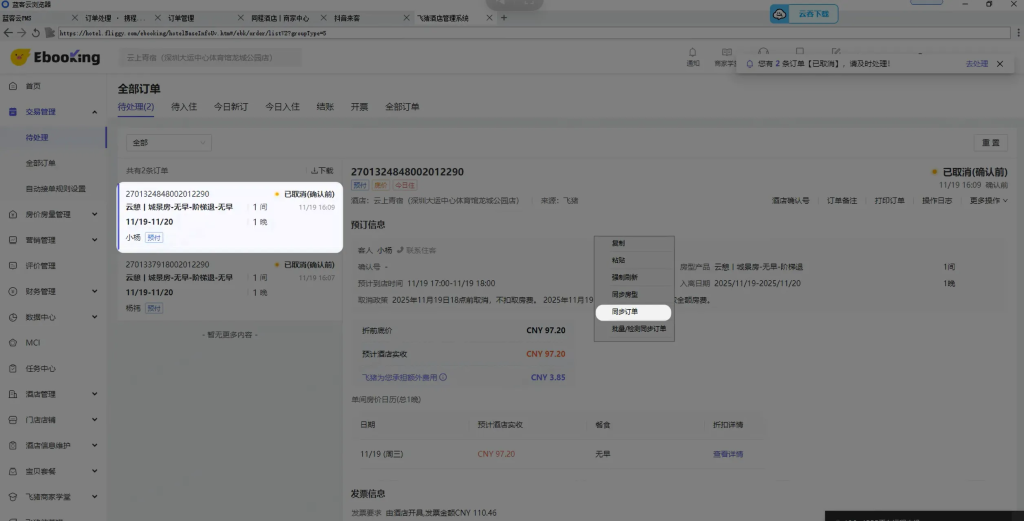Click the 首页 home icon in sidebar
This screenshot has height=521, width=1024.
pyautogui.click(x=14, y=86)
